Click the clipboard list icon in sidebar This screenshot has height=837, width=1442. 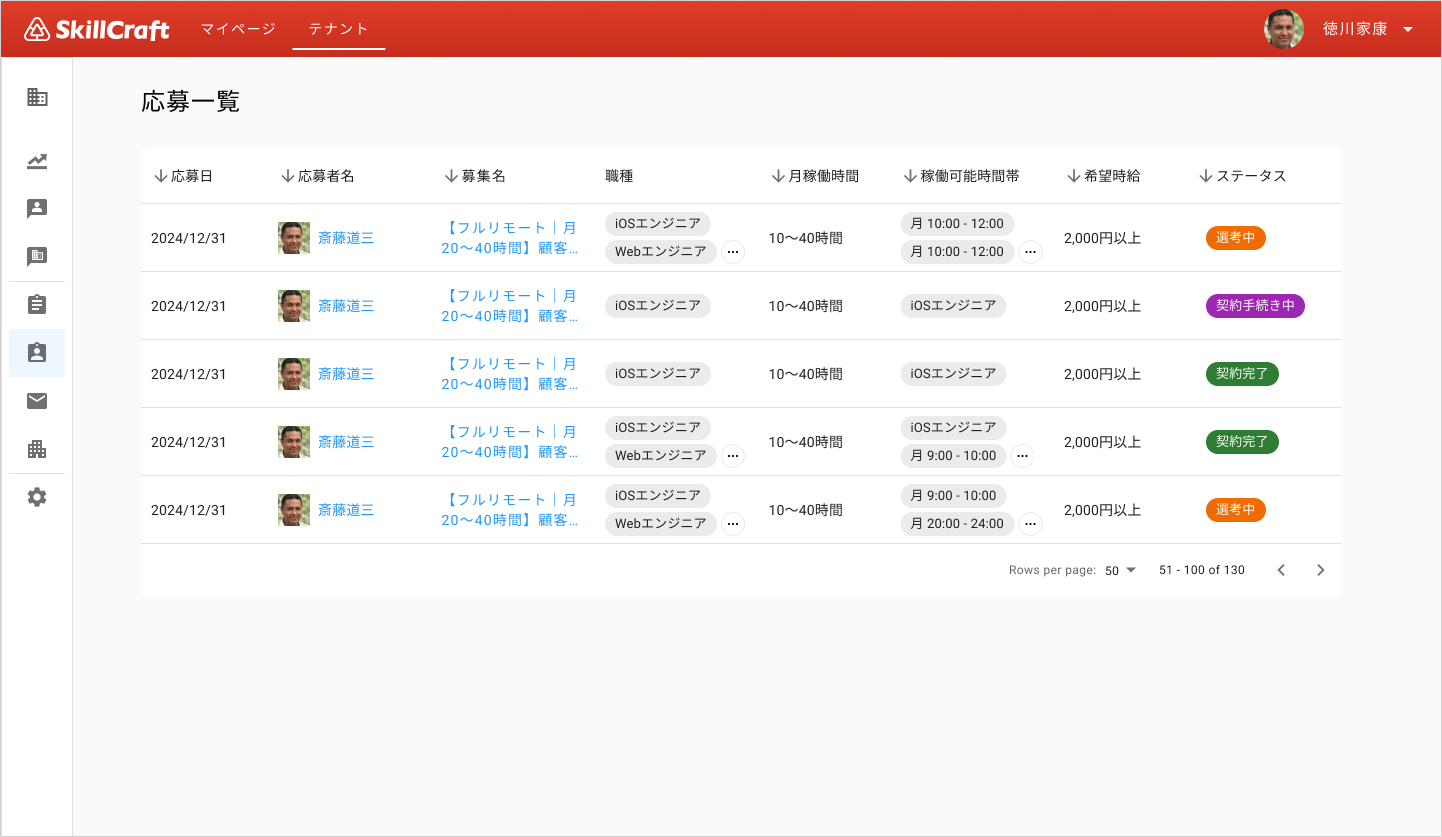point(37,305)
